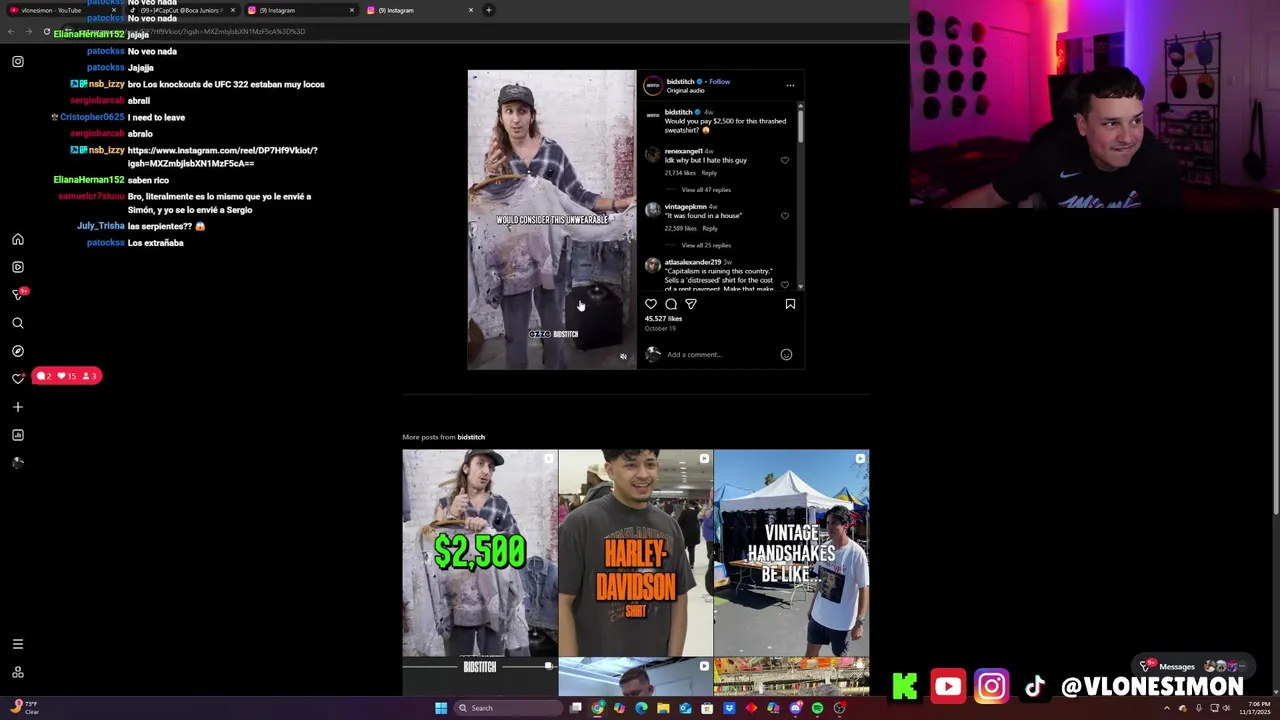Viewport: 1280px width, 720px height.
Task: Open the notification activity badge bubble
Action: (x=67, y=376)
